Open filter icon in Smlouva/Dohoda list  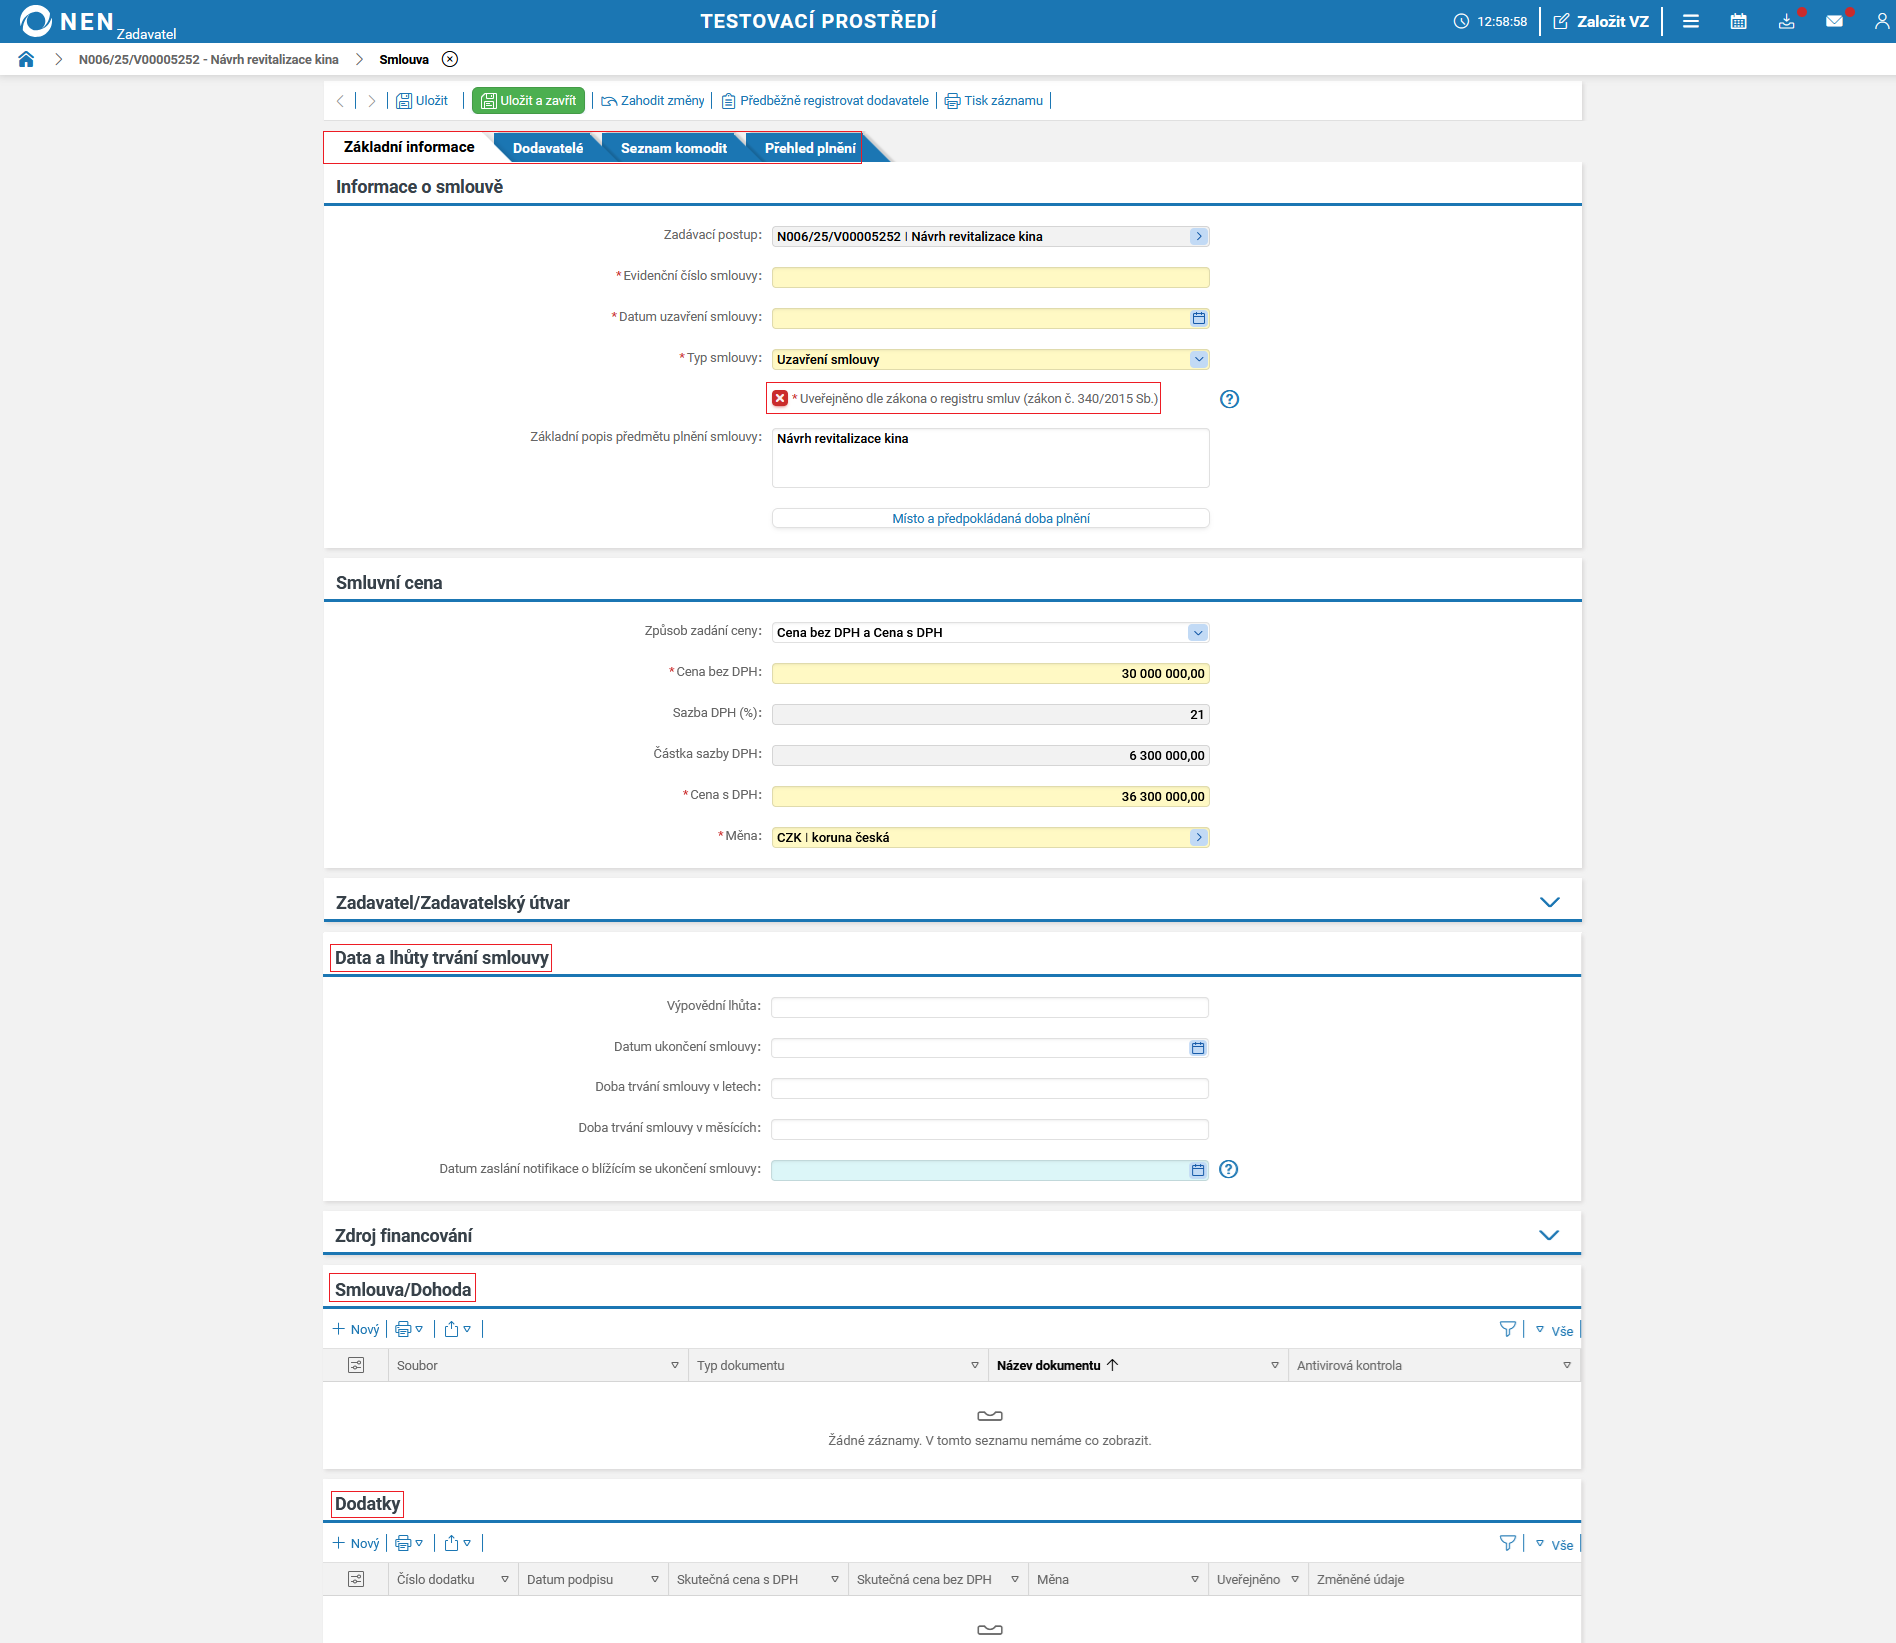coord(1507,1329)
